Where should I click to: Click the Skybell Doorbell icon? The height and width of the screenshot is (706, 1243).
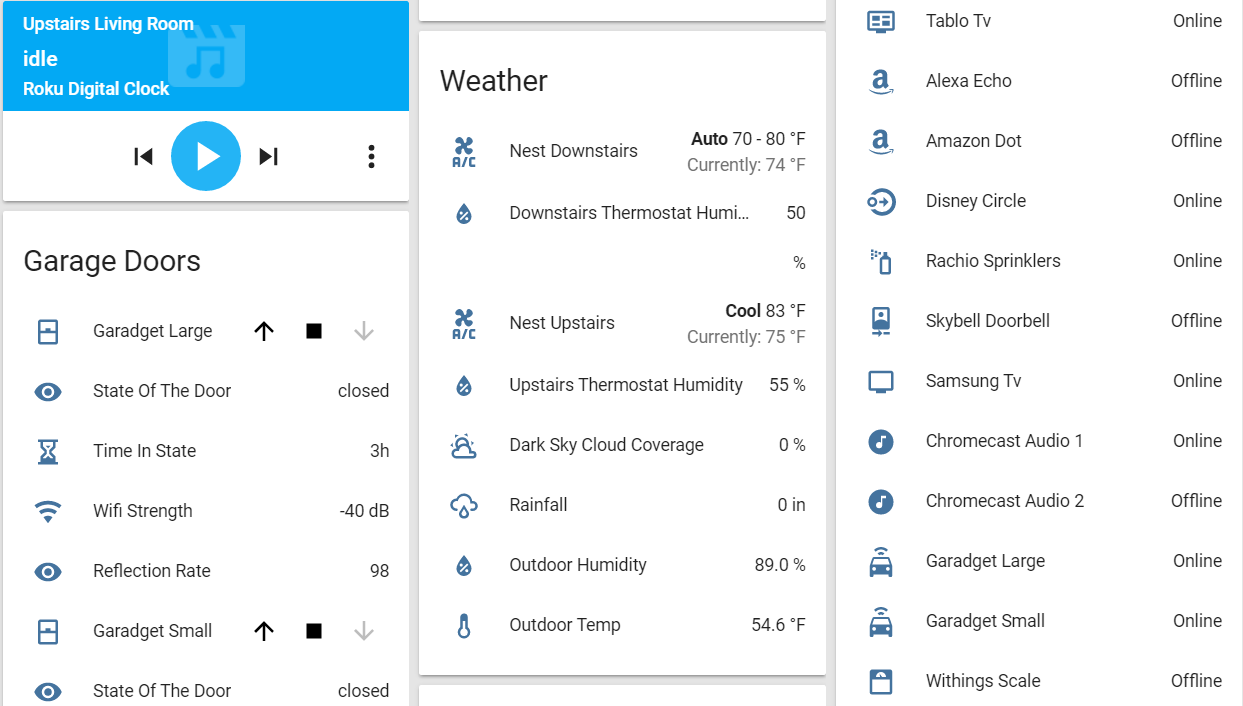pyautogui.click(x=881, y=321)
